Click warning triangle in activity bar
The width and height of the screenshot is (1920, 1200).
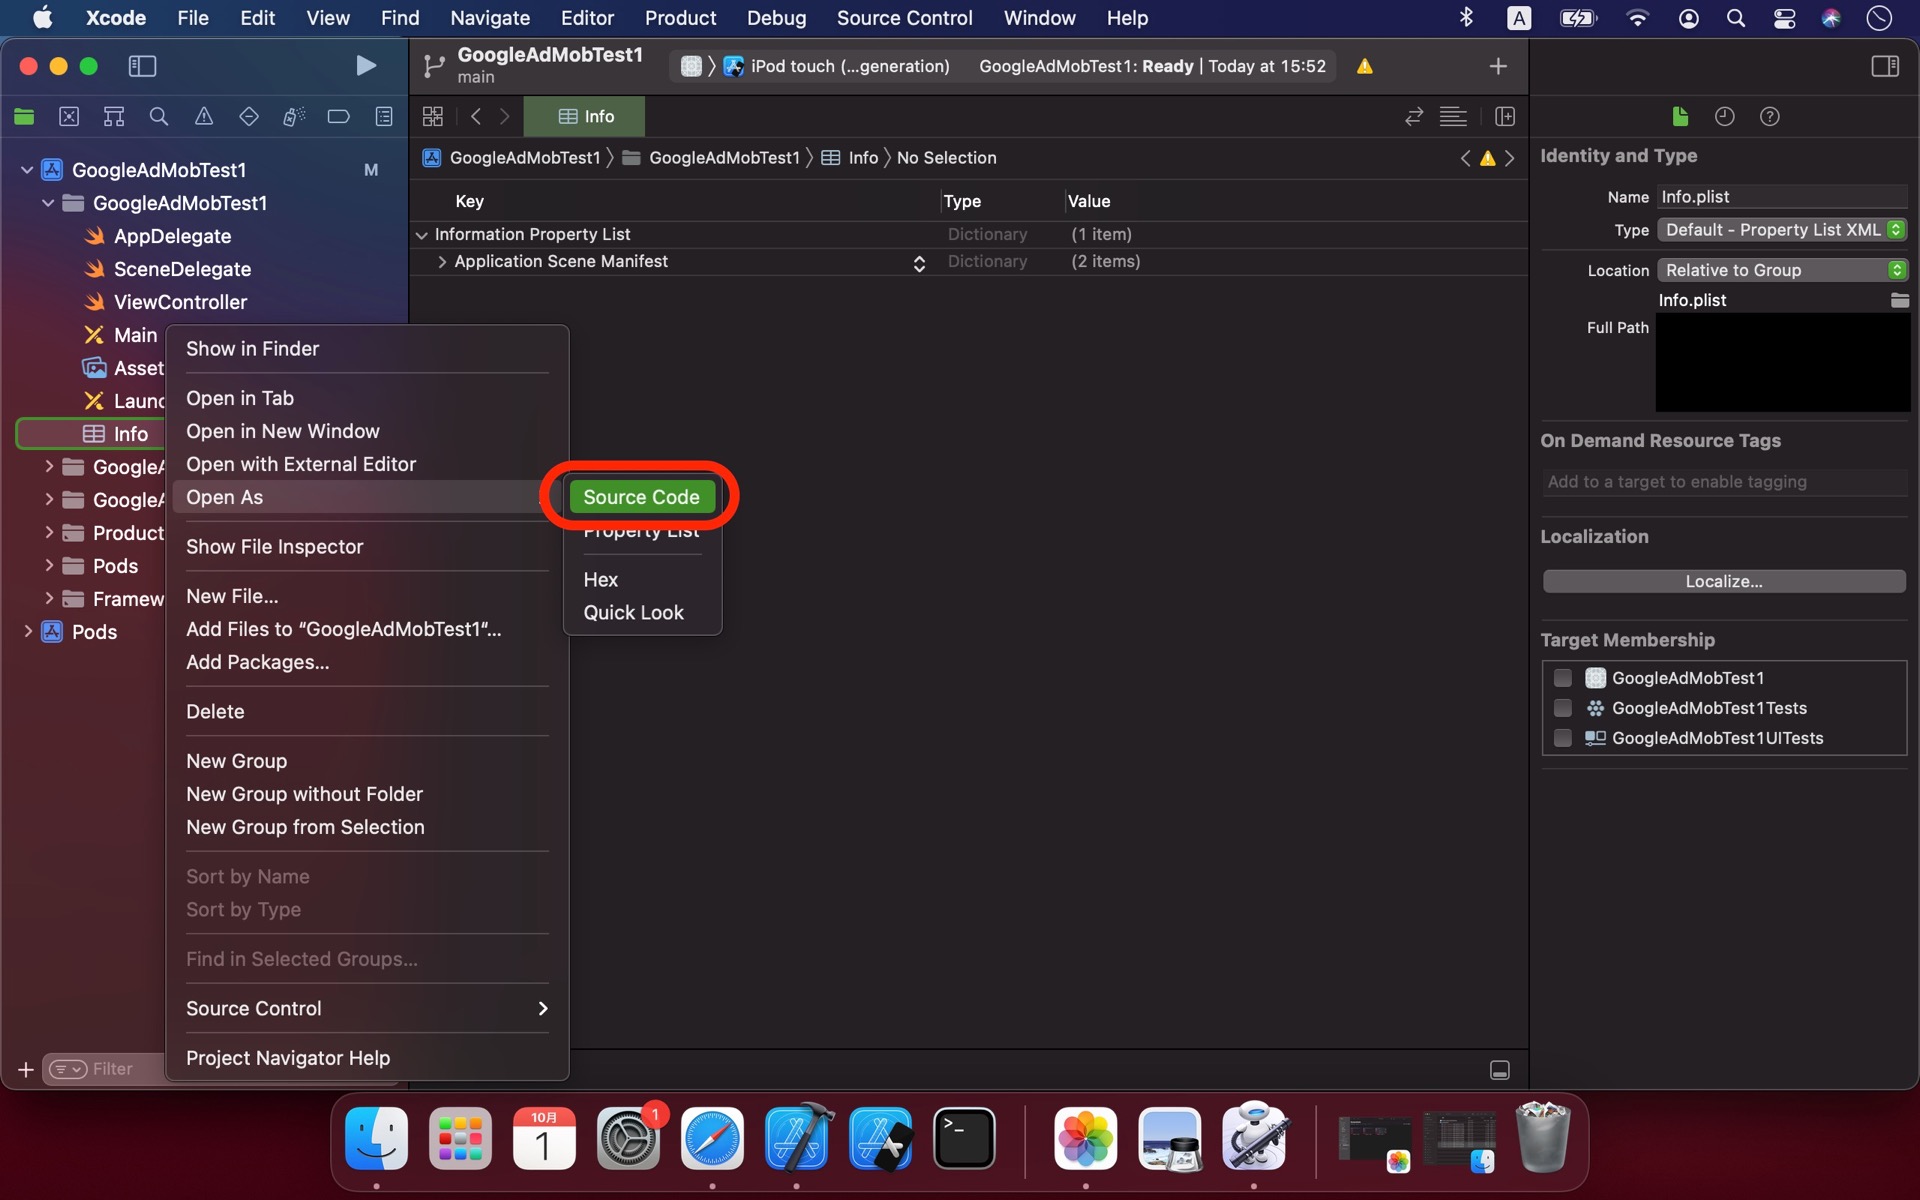click(1365, 66)
